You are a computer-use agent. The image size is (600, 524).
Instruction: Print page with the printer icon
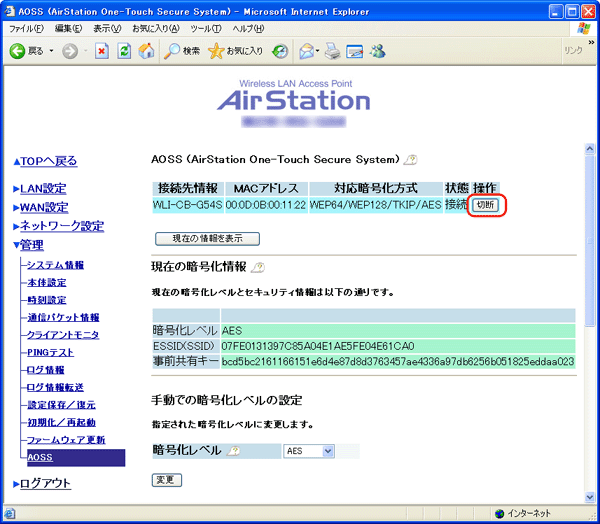click(x=333, y=51)
